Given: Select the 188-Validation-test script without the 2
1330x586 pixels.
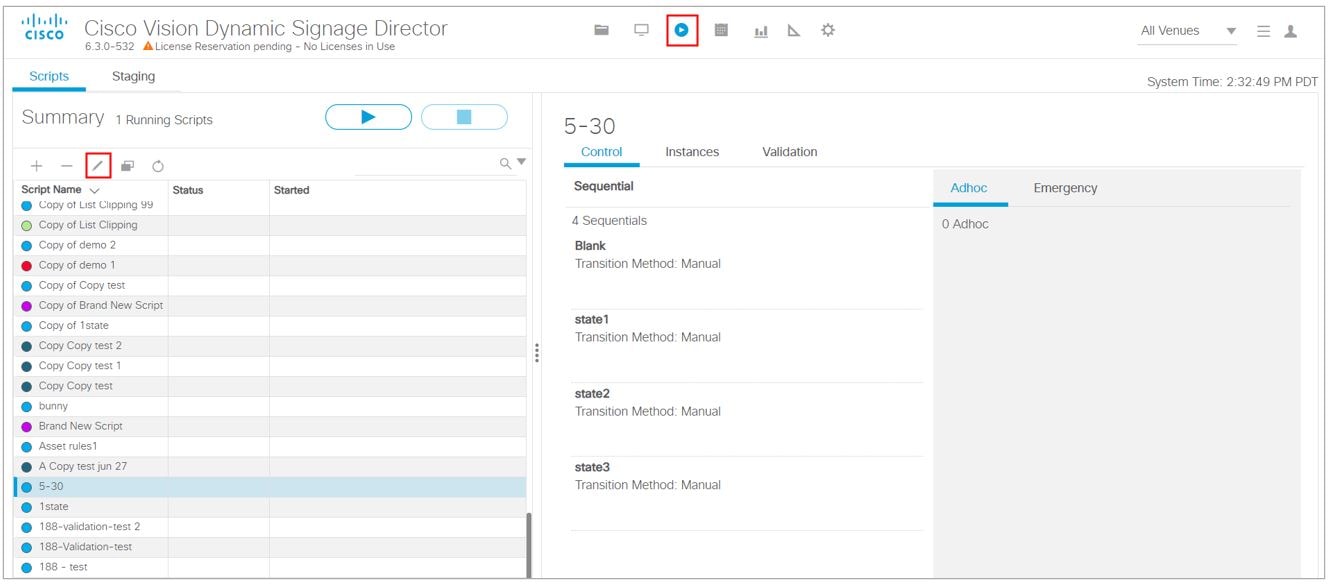Looking at the screenshot, I should tap(270, 547).
